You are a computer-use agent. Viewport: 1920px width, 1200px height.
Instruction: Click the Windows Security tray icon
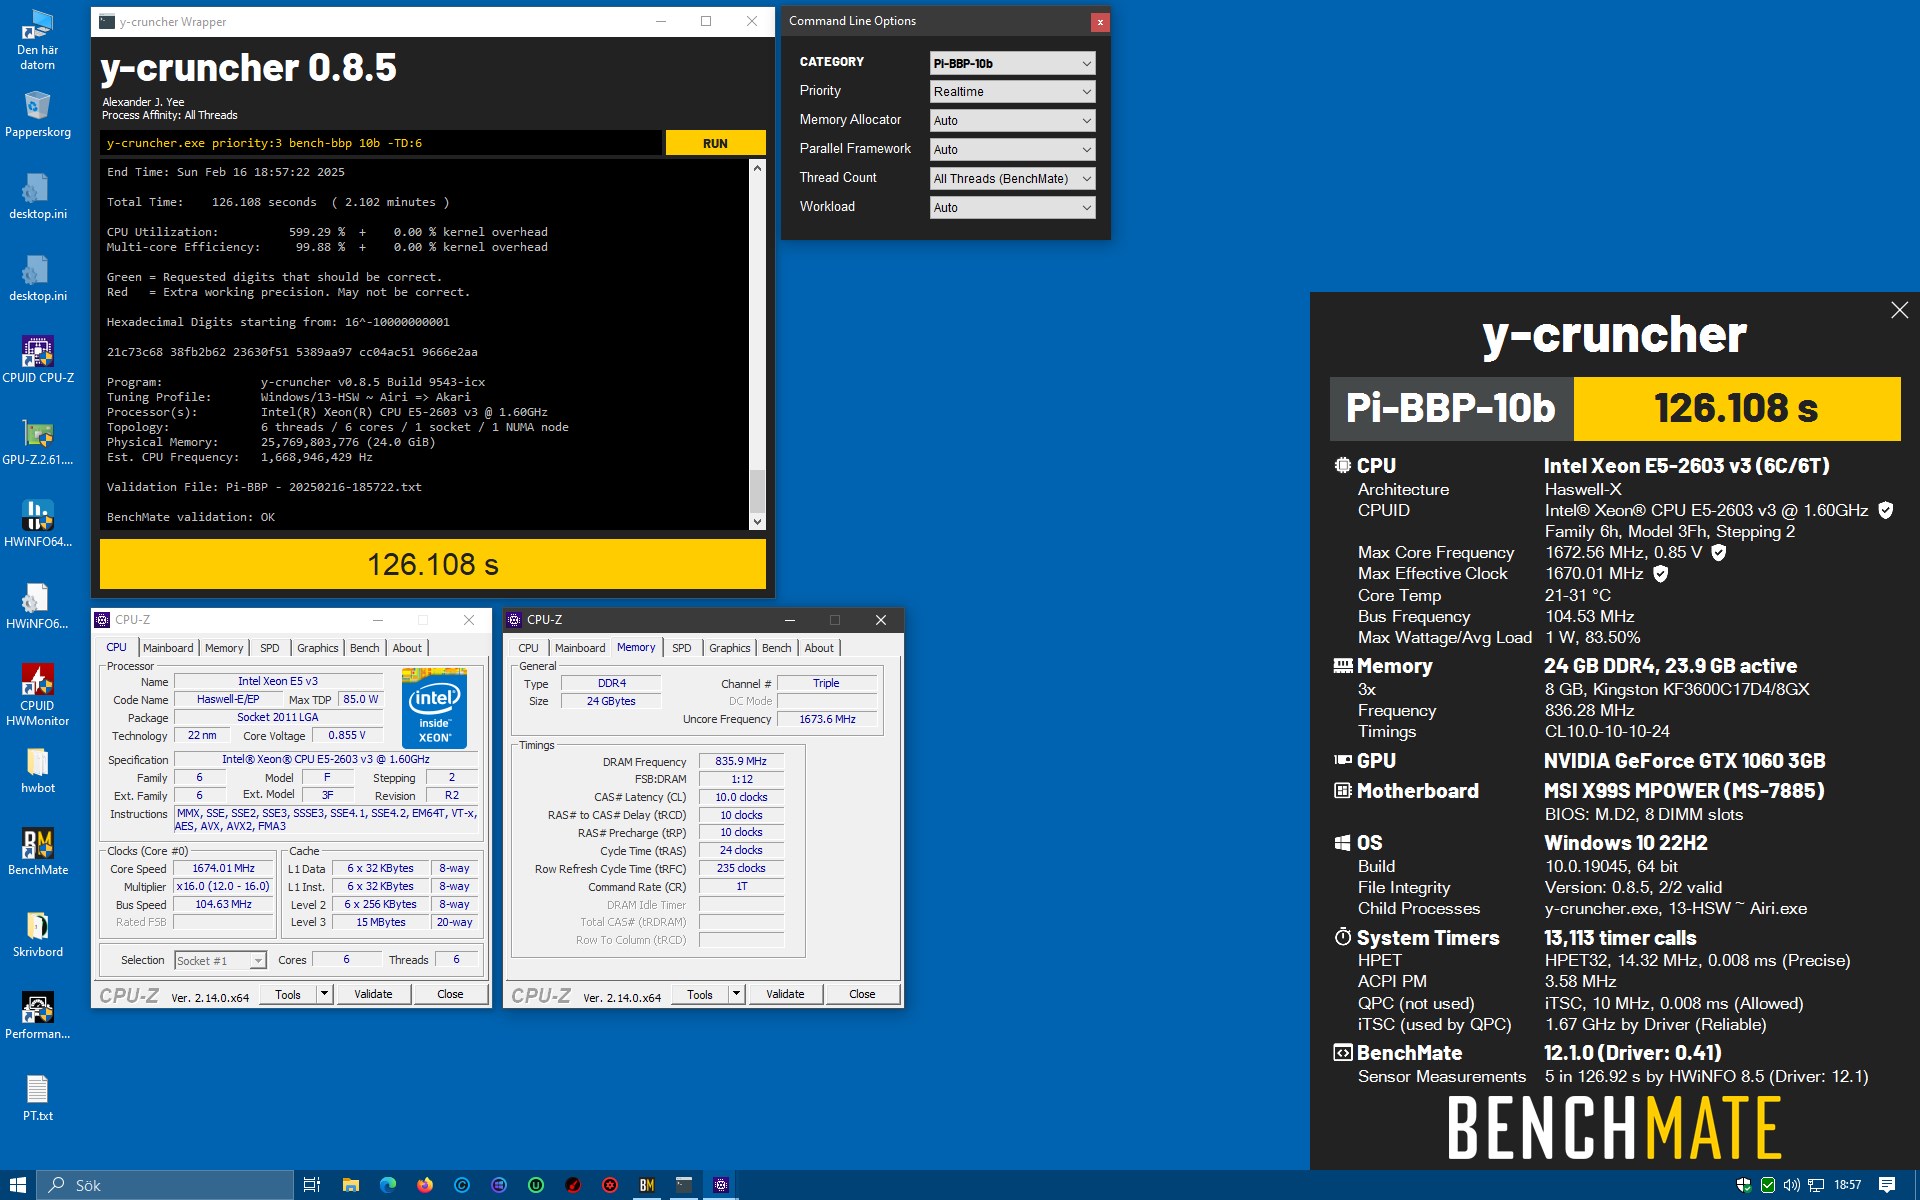click(1744, 1185)
